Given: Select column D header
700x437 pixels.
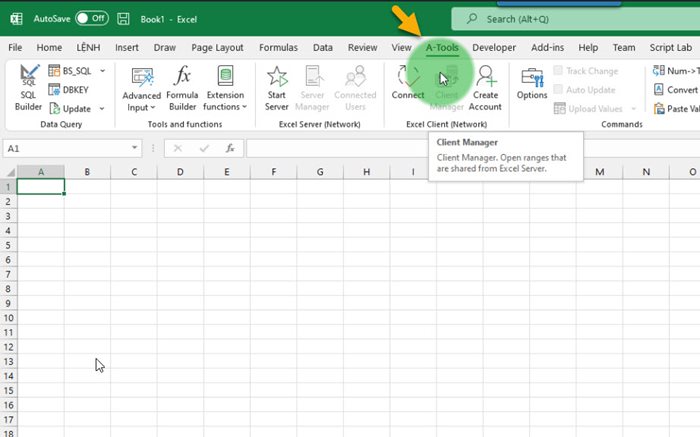Looking at the screenshot, I should [180, 172].
